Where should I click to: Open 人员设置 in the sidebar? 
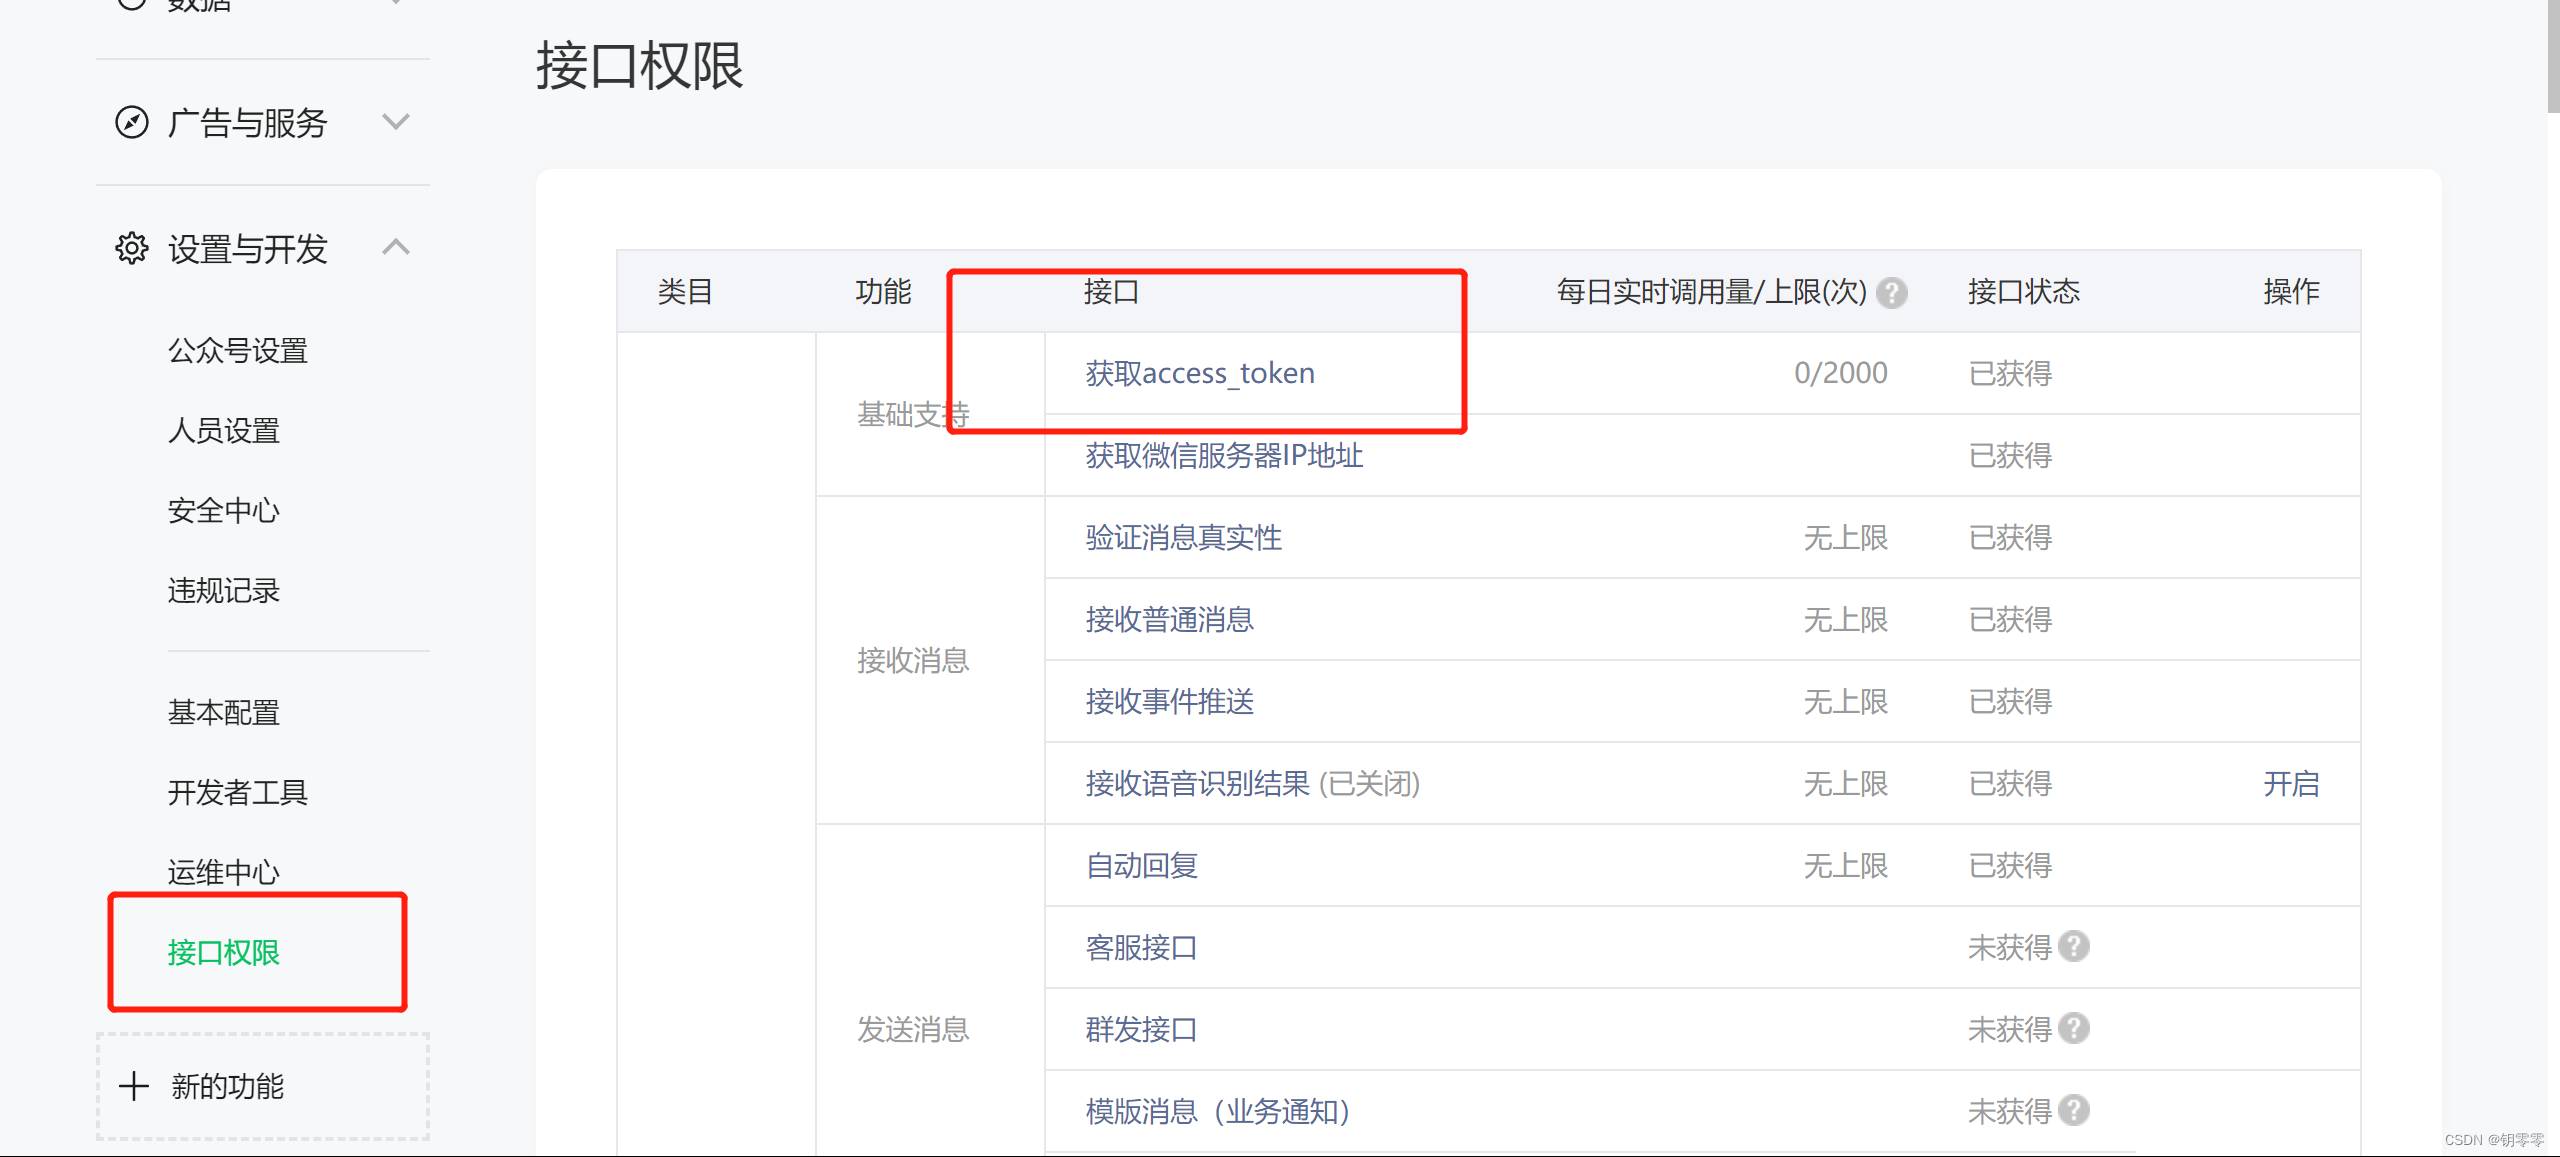coord(224,431)
